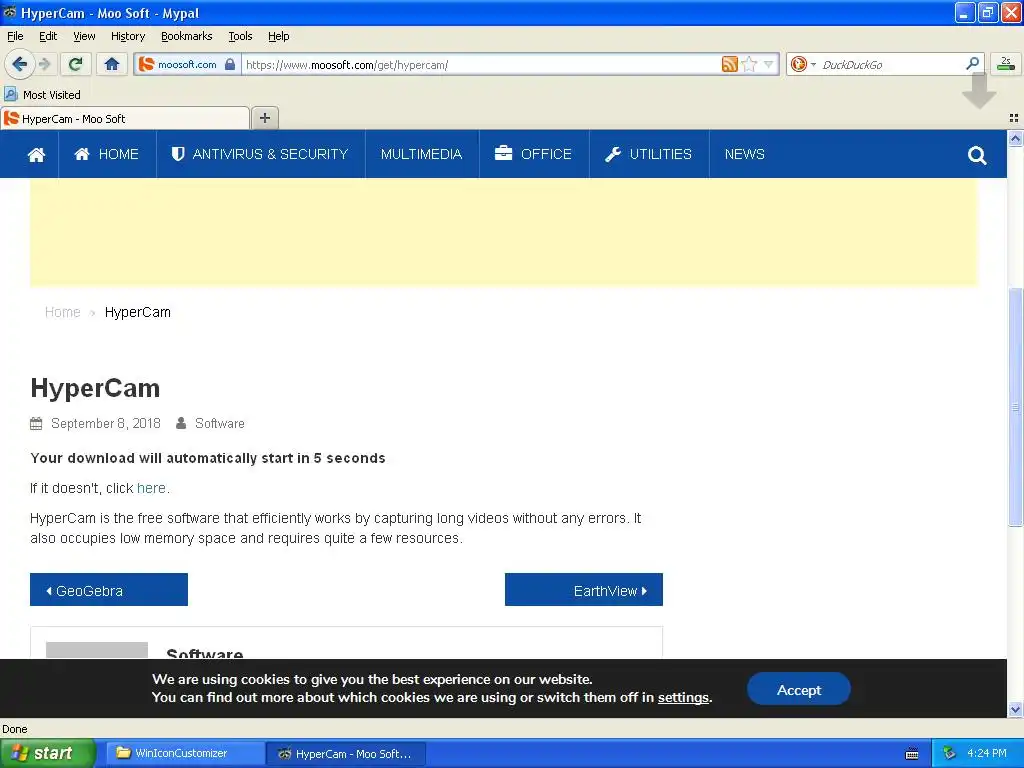Open a new tab with the plus button

(264, 118)
